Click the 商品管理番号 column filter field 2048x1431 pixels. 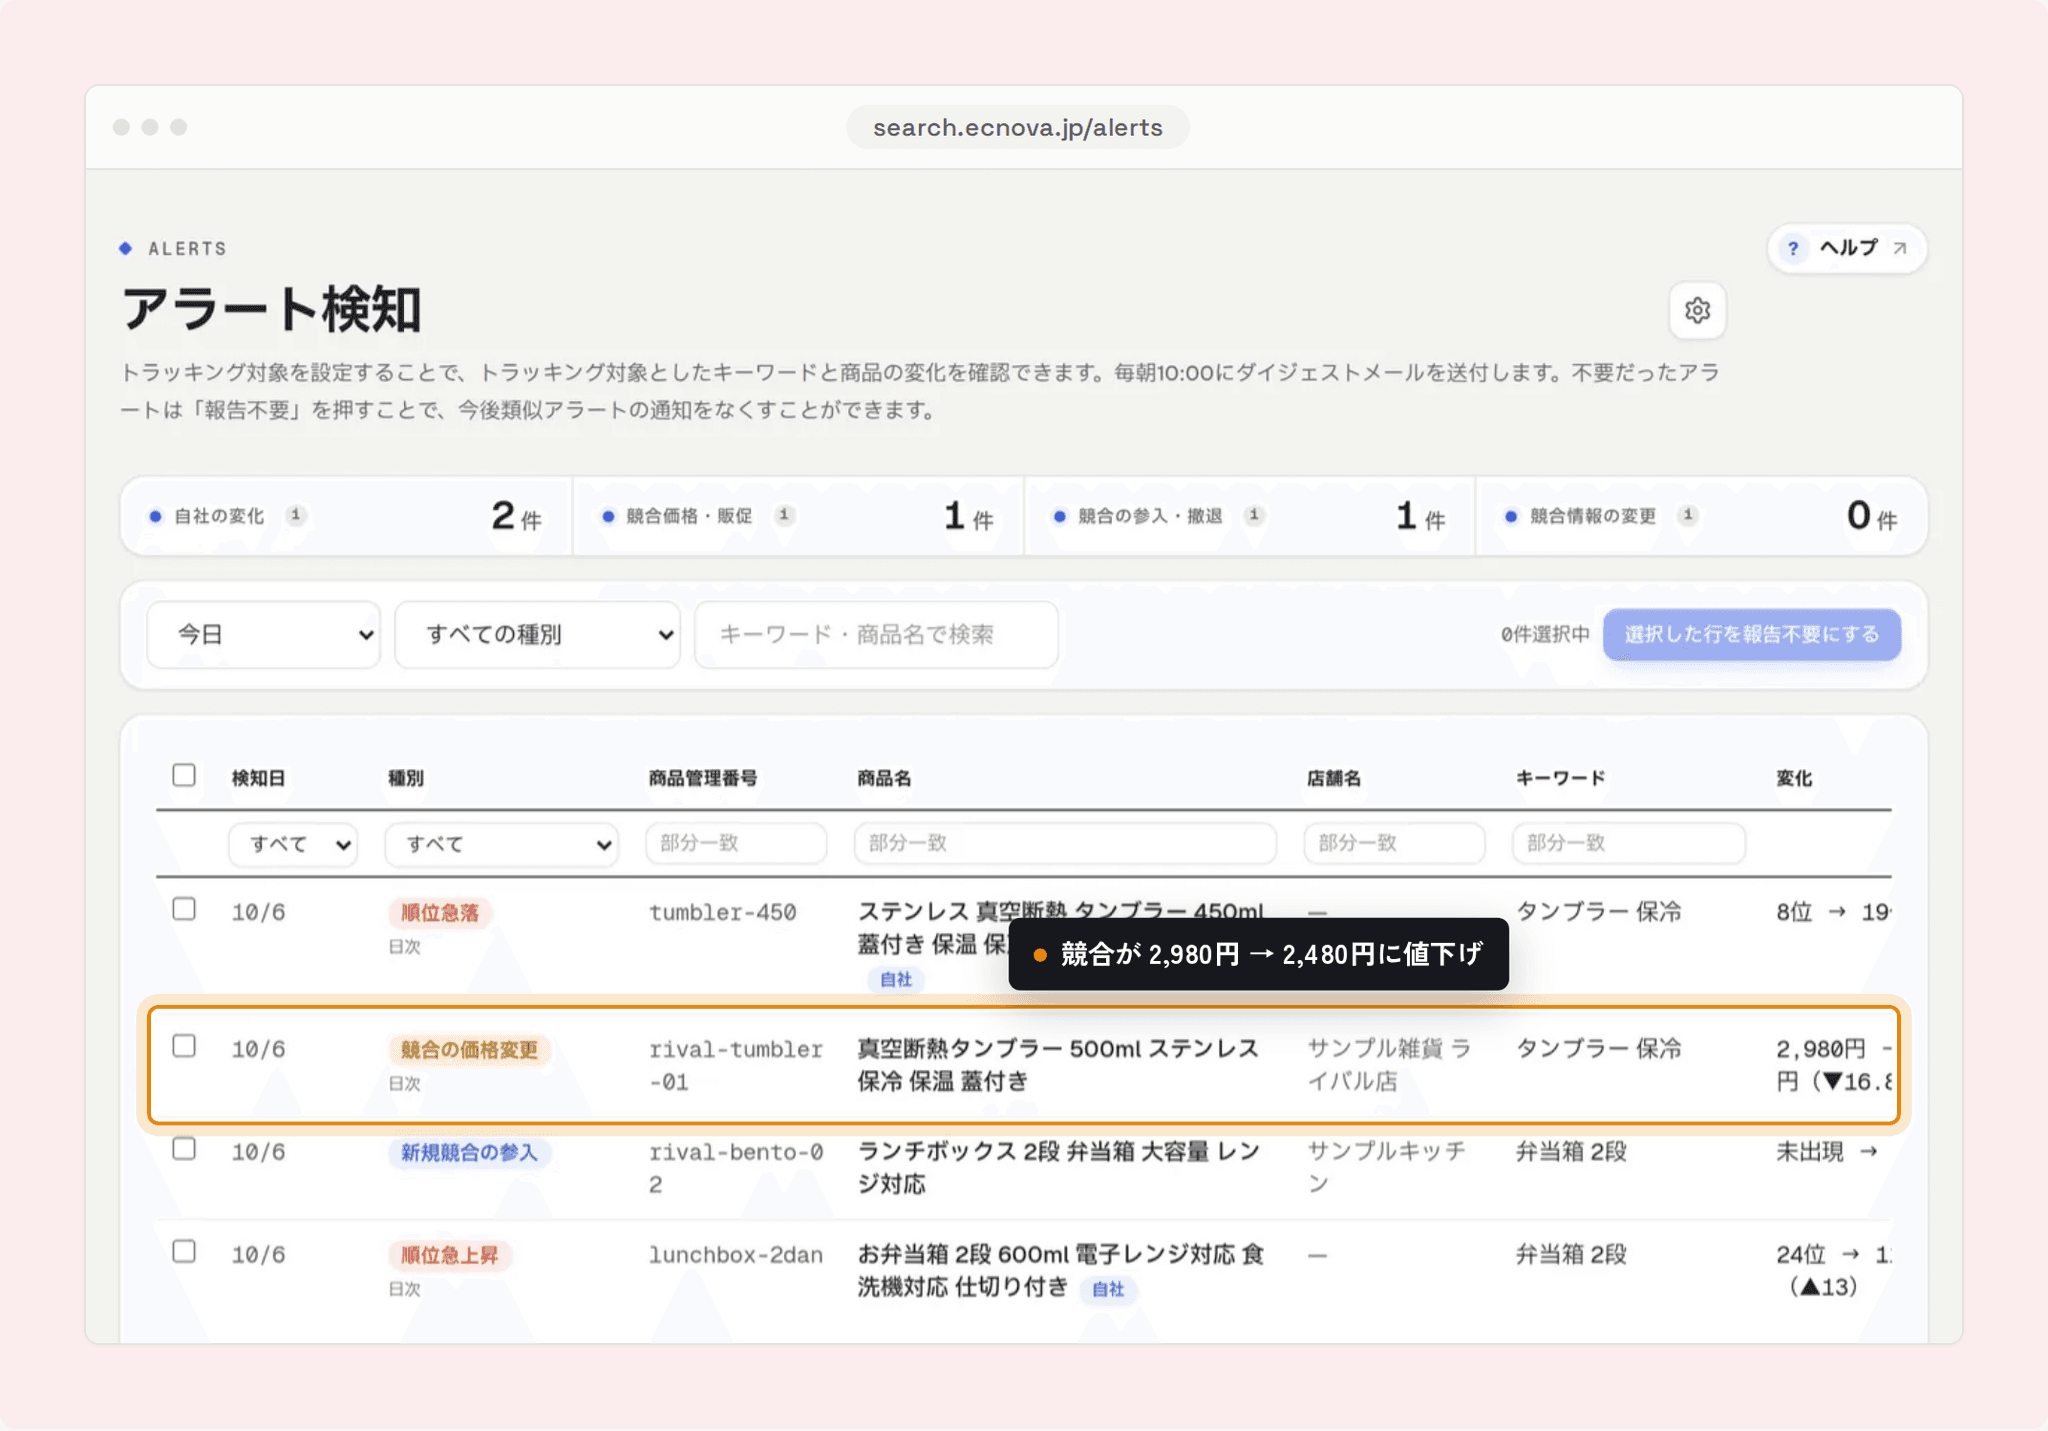coord(736,843)
